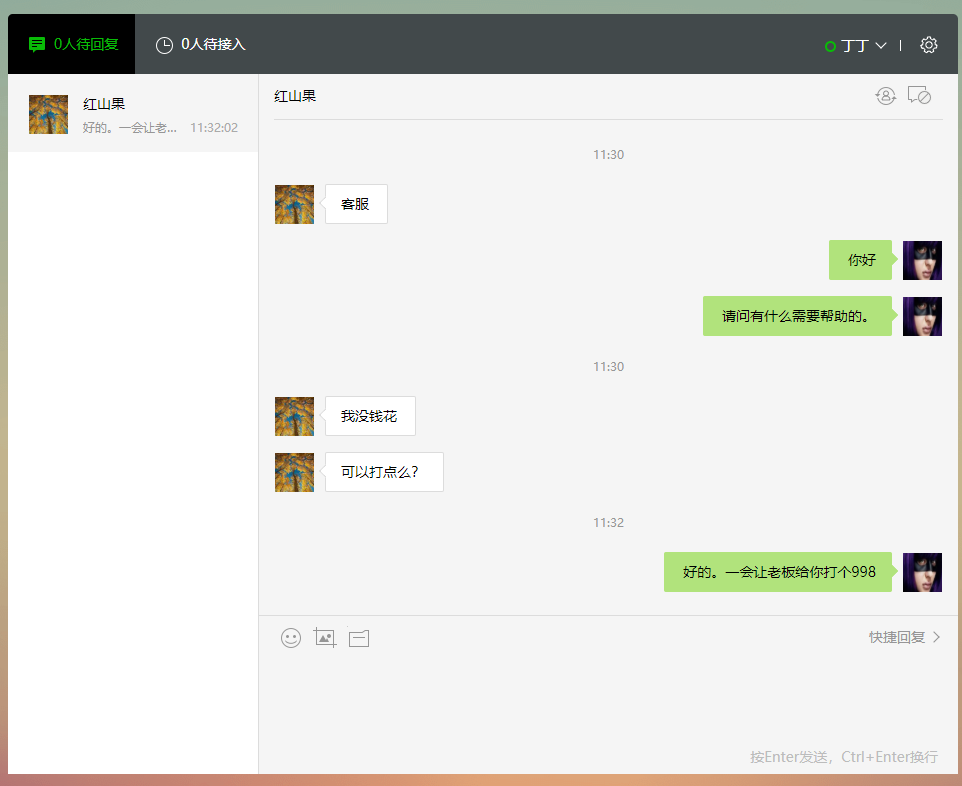Click the 11:32 timestamp in chat

(608, 523)
